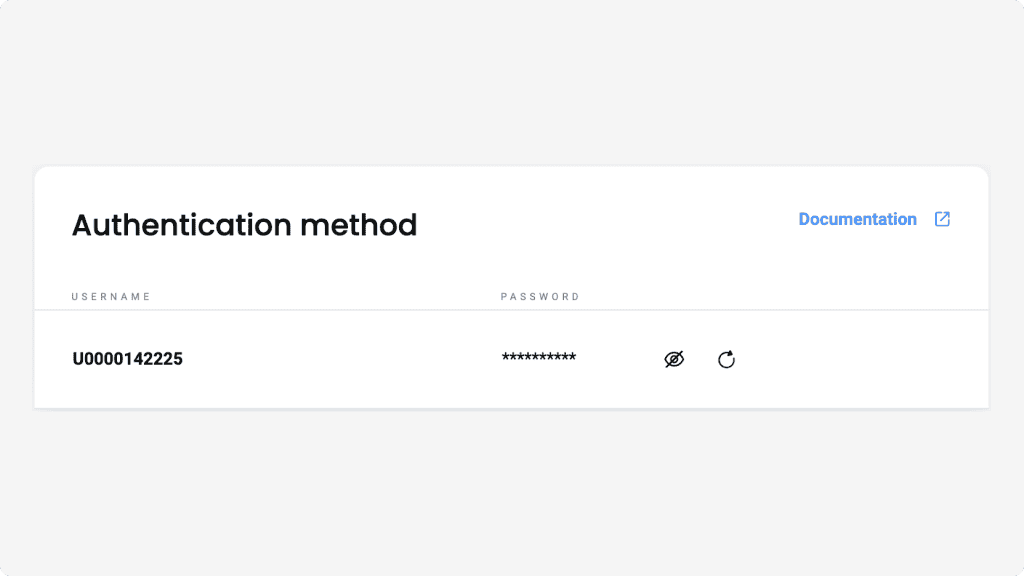
Task: Reset credentials with the circular arrow icon
Action: tap(727, 359)
